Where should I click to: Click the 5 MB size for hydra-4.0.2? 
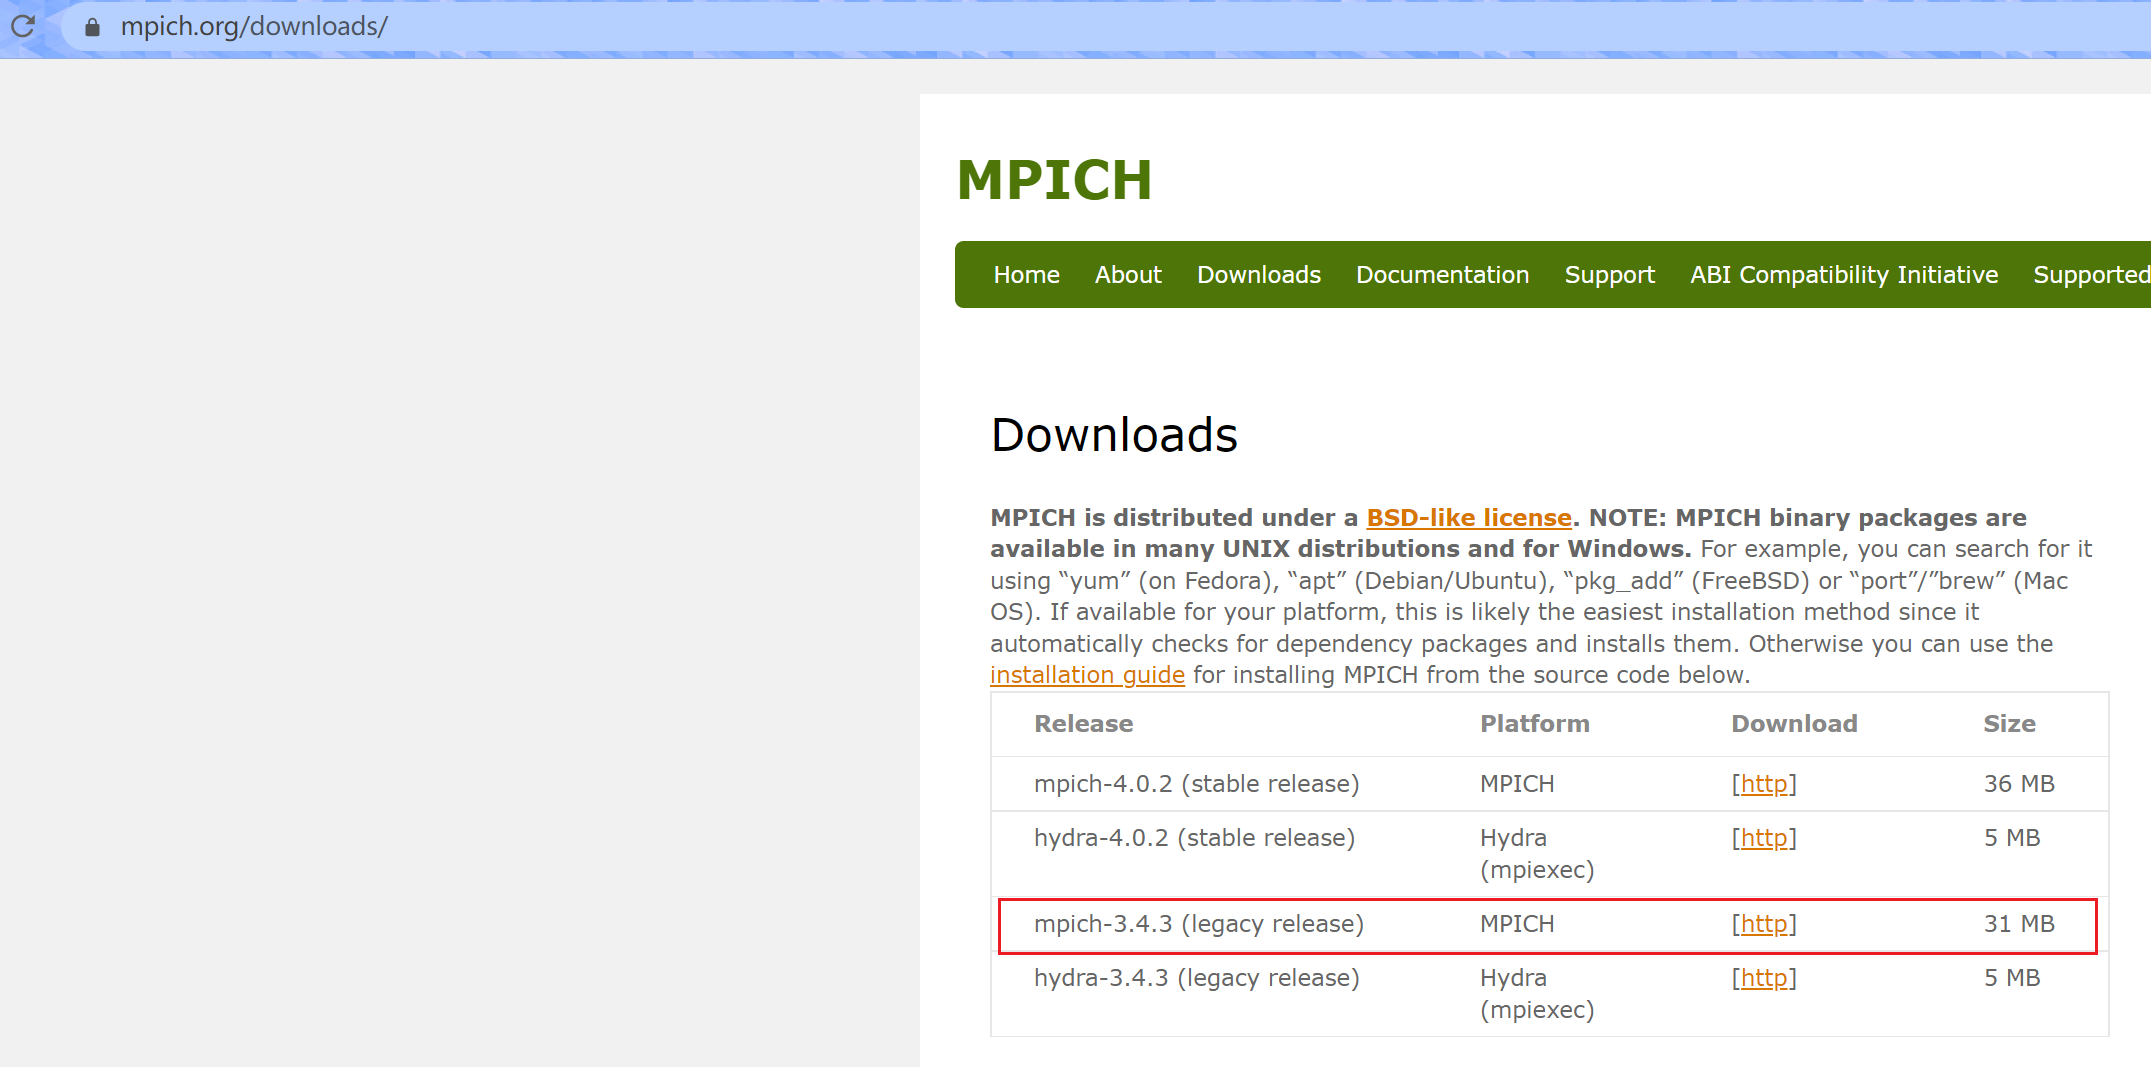click(x=2012, y=838)
